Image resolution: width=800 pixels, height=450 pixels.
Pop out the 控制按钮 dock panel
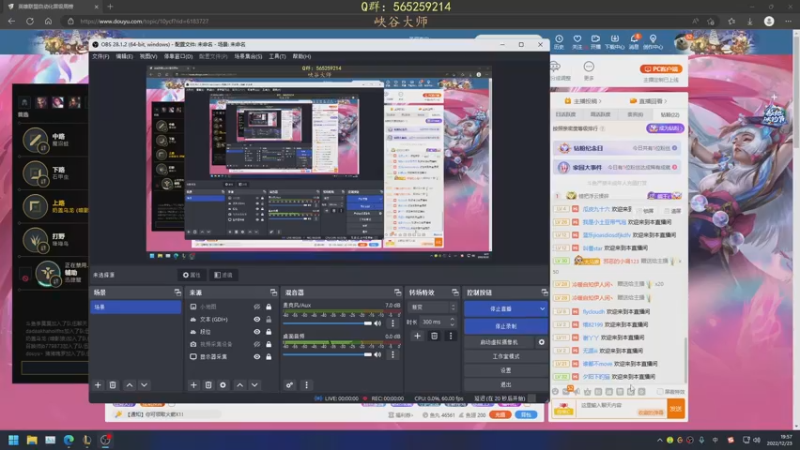pyautogui.click(x=544, y=292)
